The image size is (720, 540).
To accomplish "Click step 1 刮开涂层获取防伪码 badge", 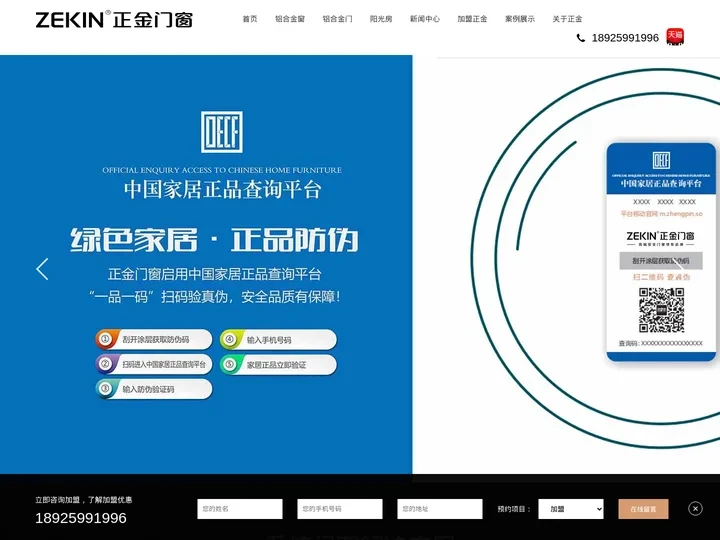I will 154,339.
